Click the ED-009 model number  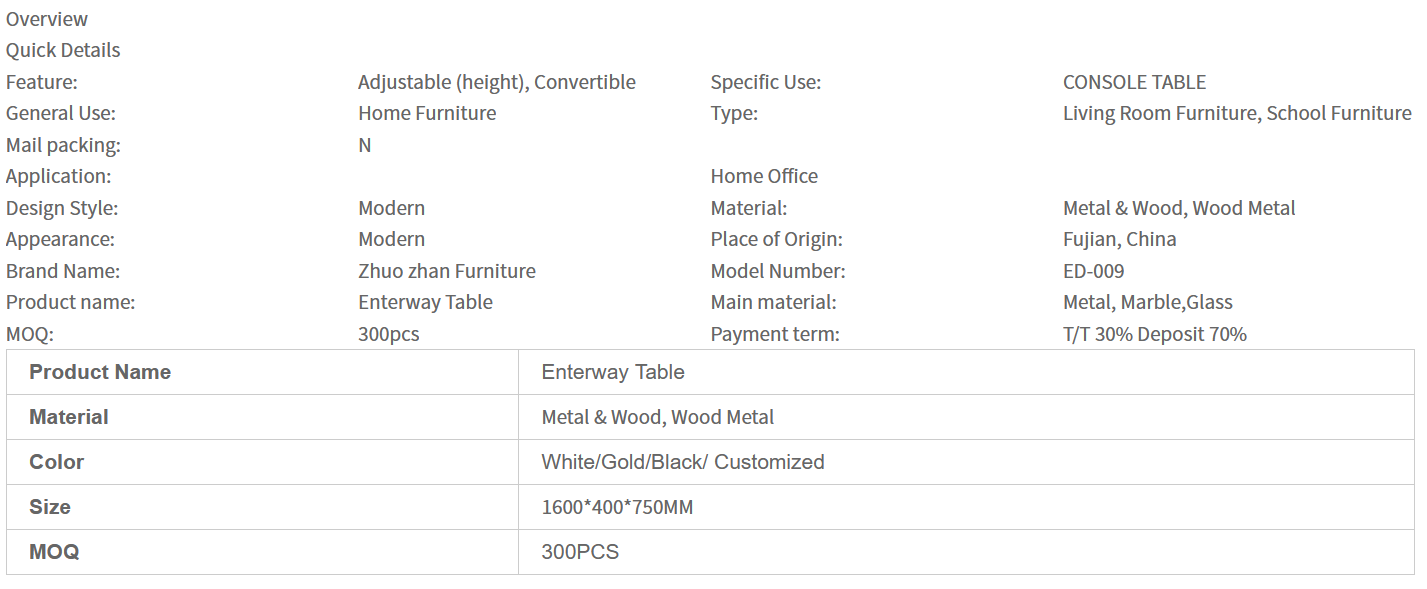point(1093,271)
